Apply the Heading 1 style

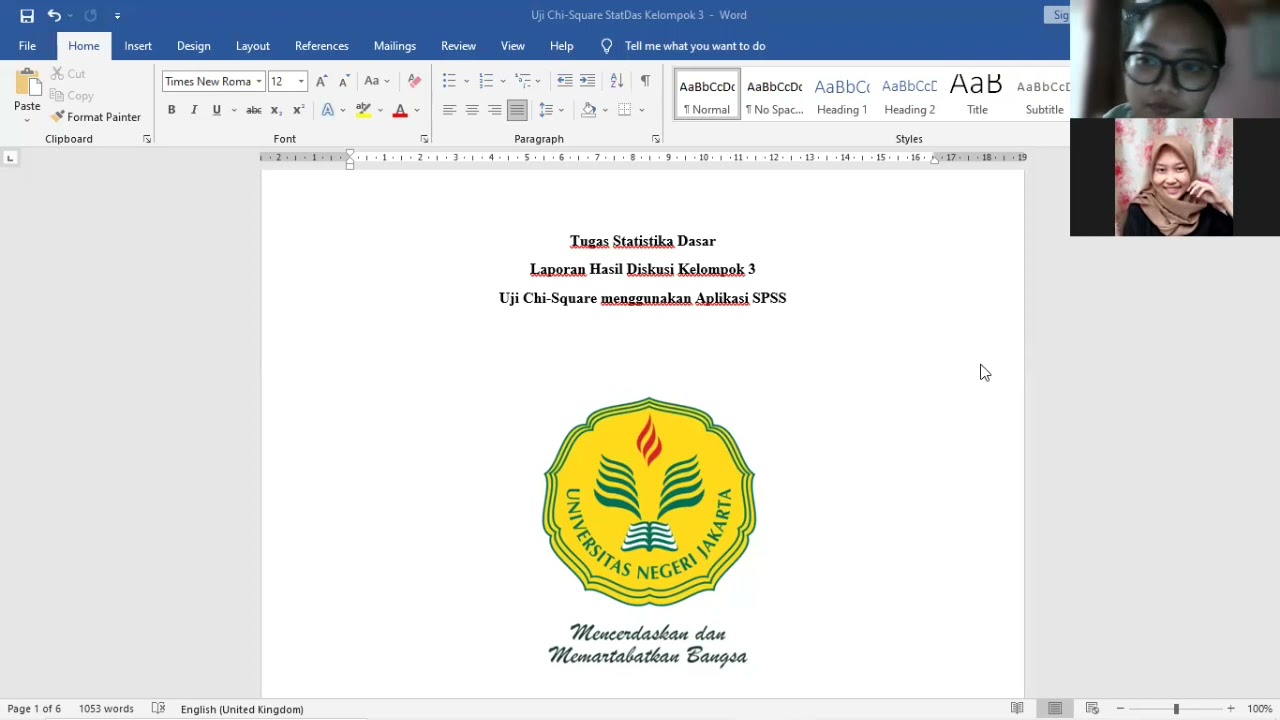point(842,94)
